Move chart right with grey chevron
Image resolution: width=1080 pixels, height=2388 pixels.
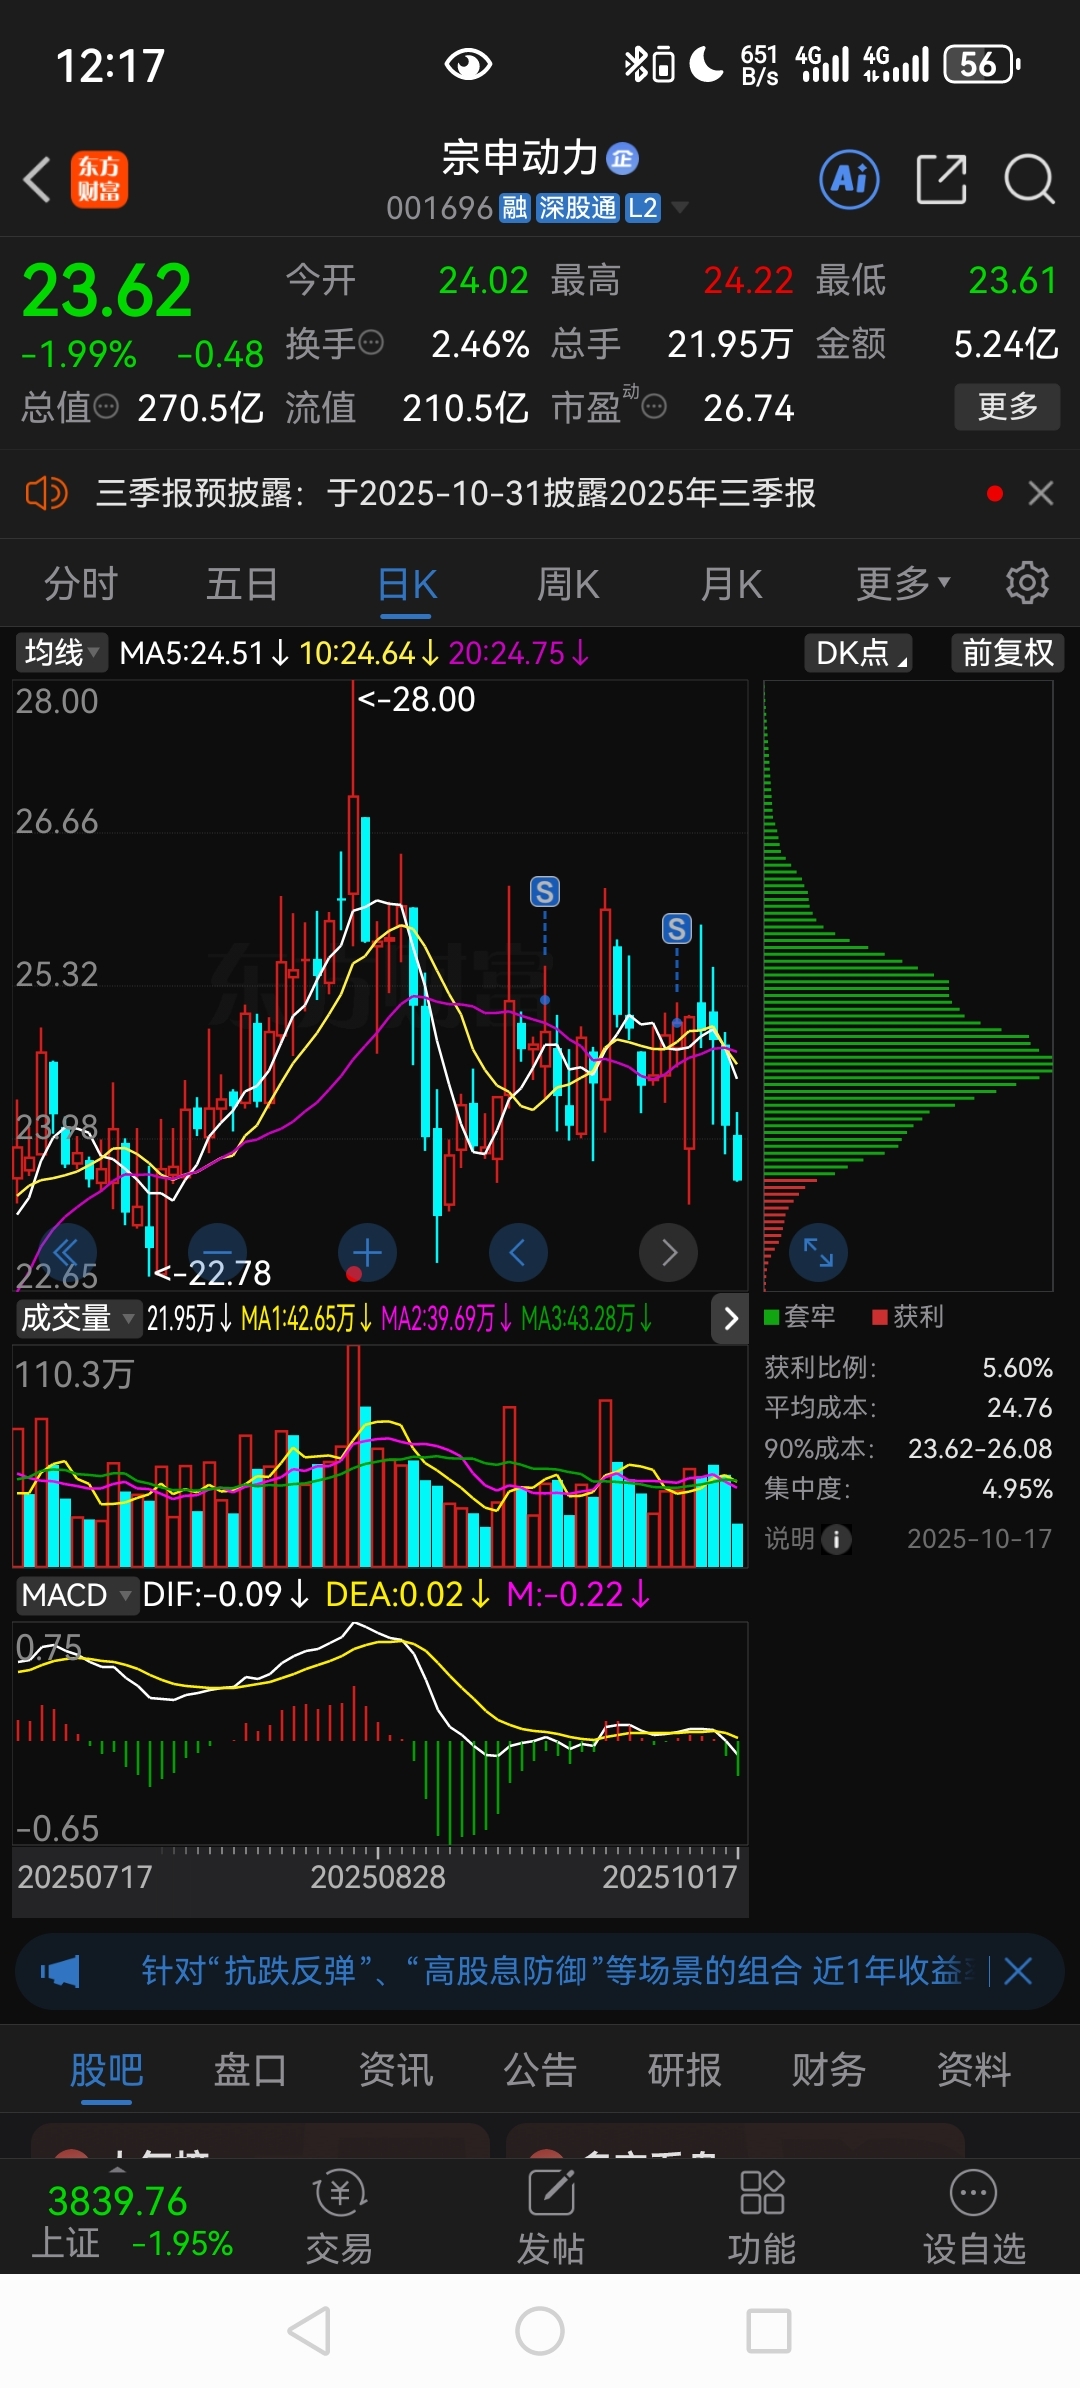(668, 1252)
